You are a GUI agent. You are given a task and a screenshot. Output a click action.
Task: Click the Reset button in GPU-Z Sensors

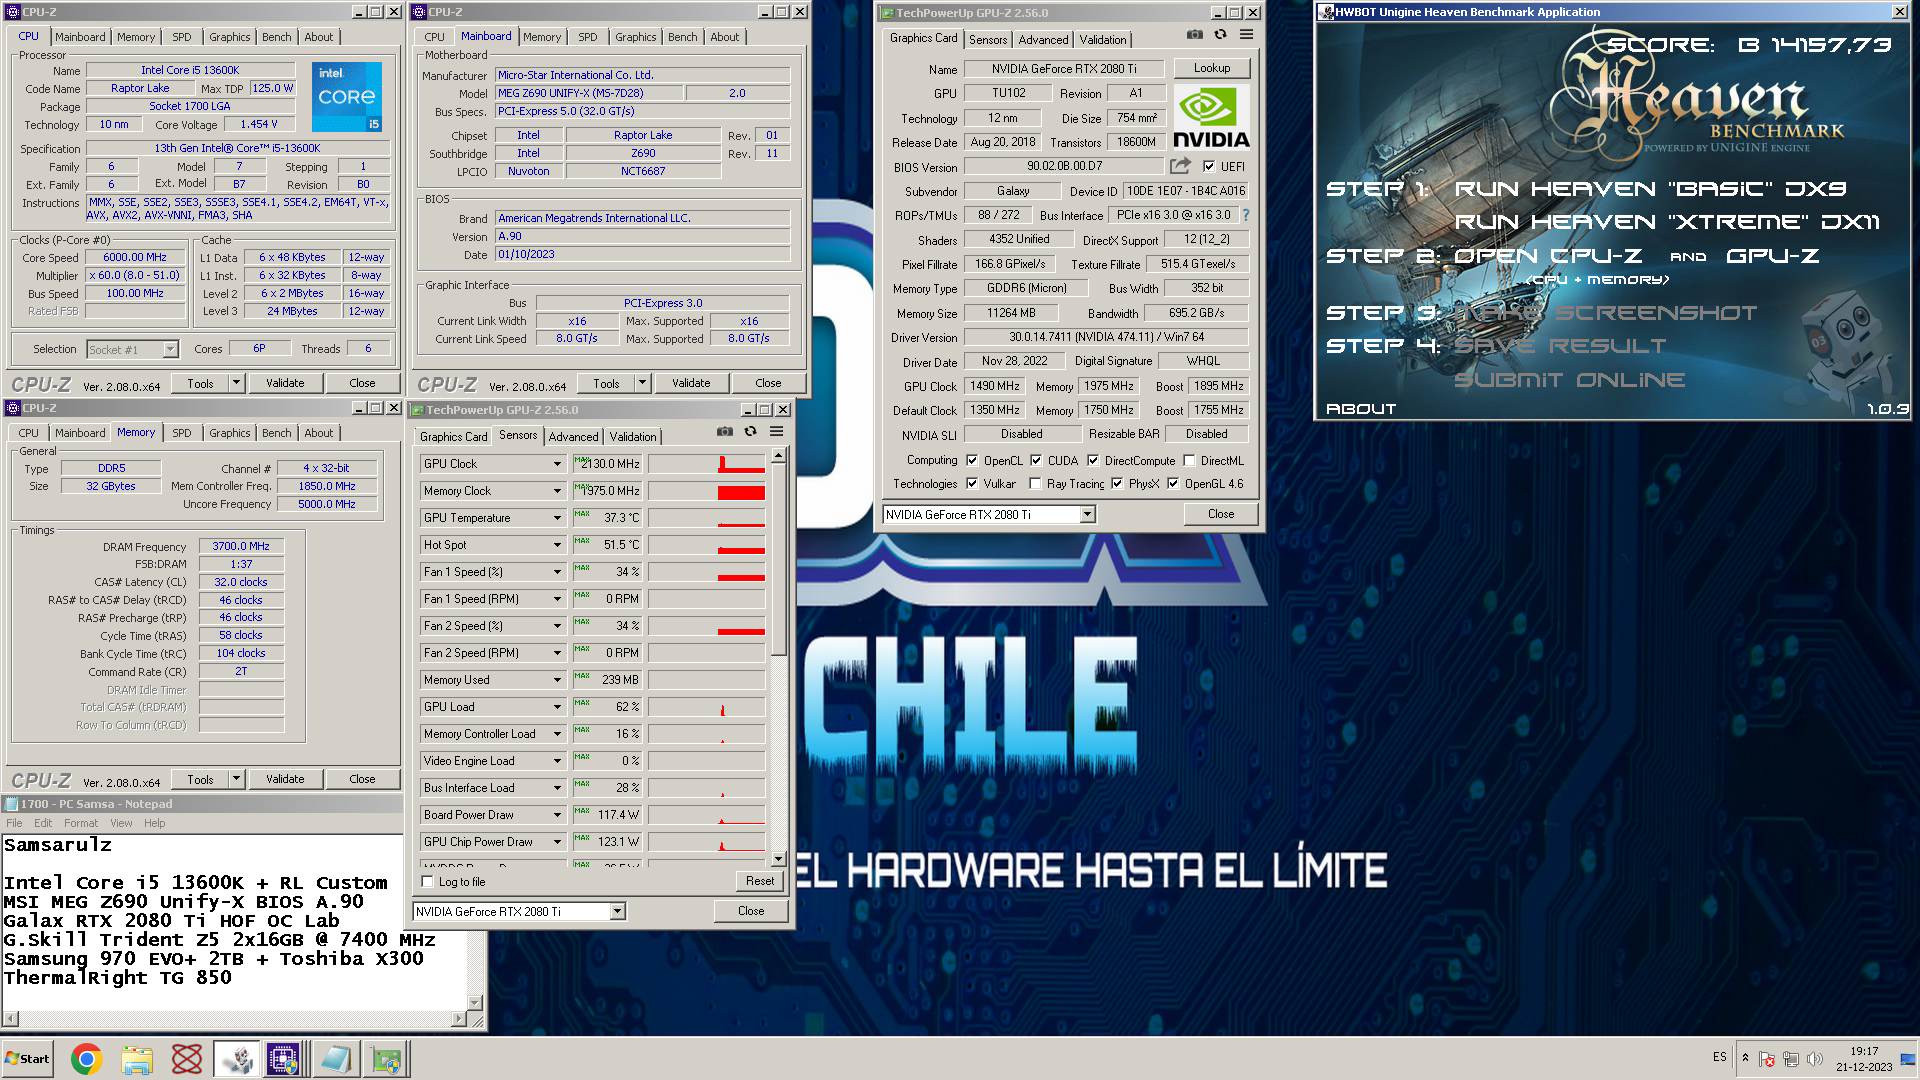(x=759, y=881)
